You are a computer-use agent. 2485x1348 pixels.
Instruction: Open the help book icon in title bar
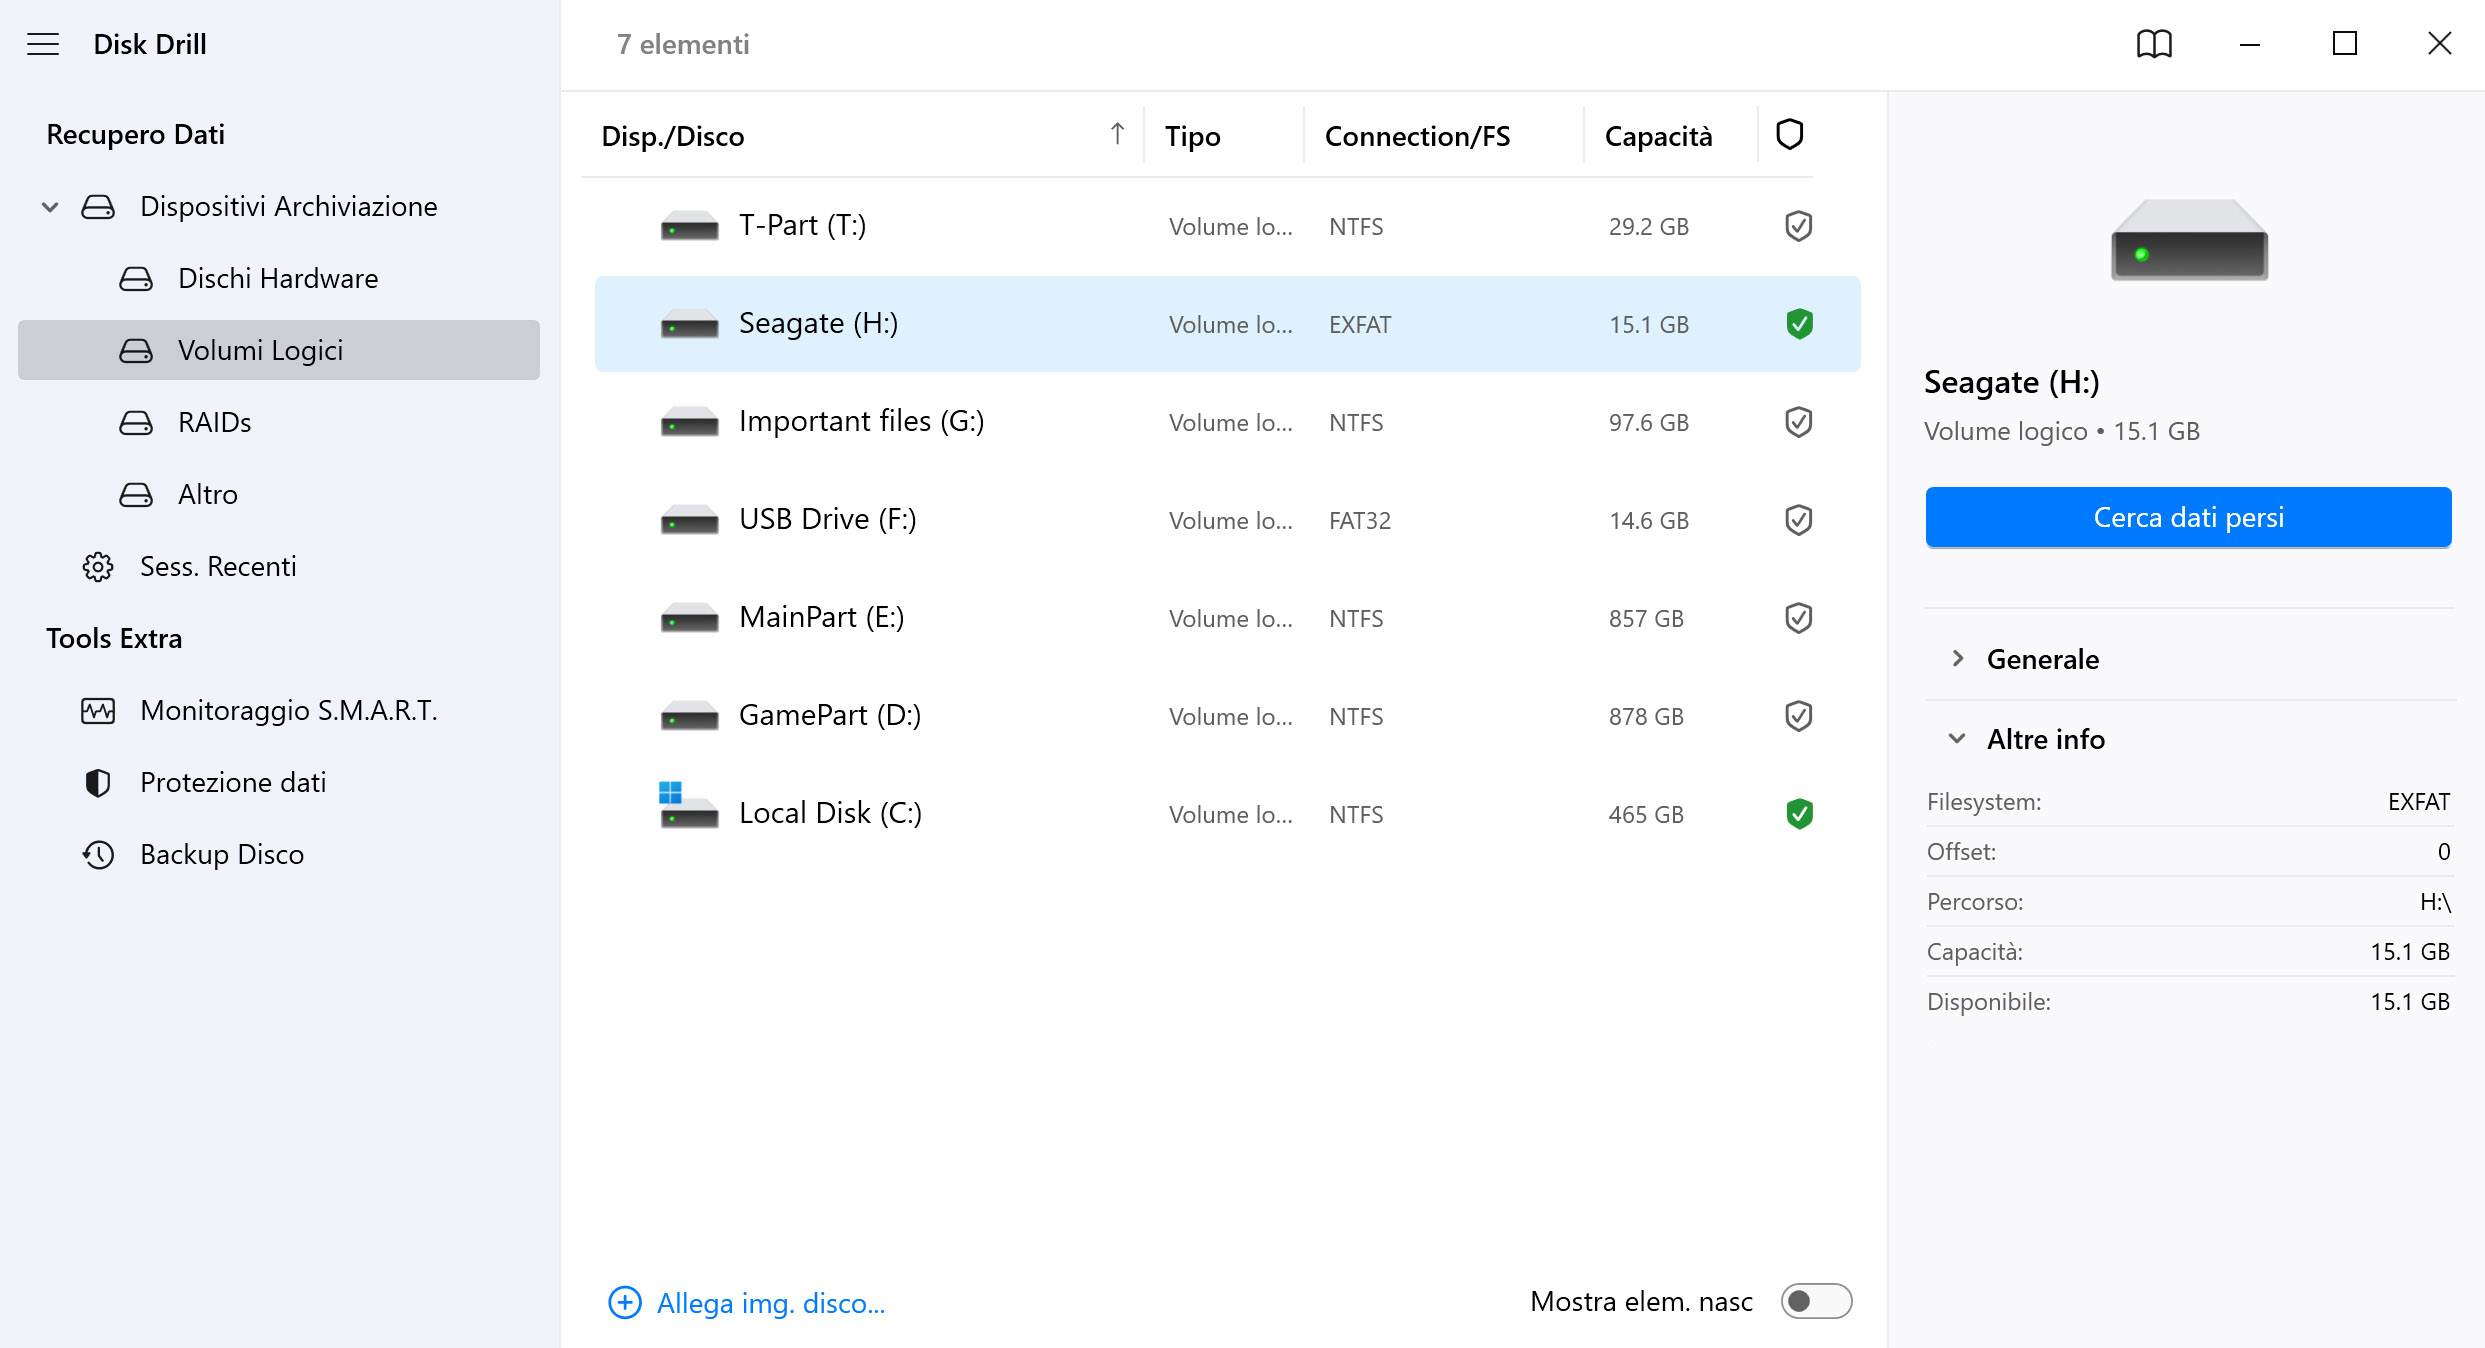click(x=2154, y=44)
